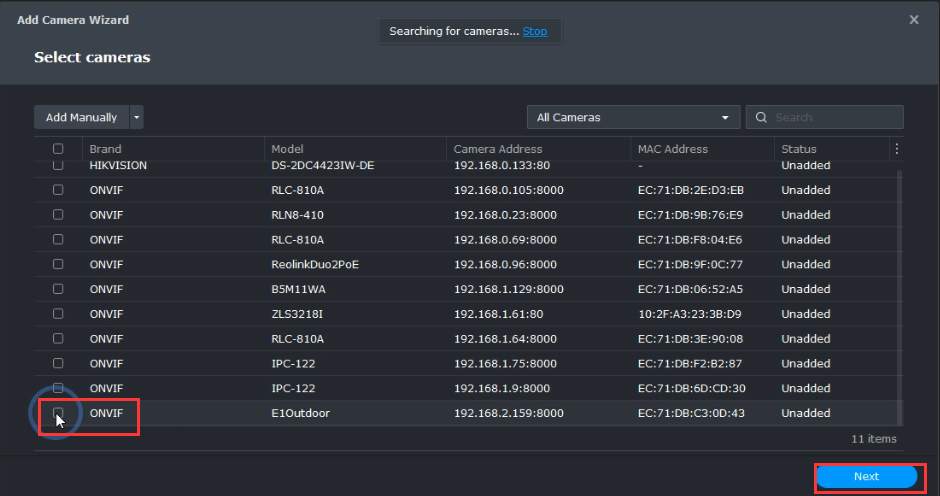Select address 192.168.0.96:8000
This screenshot has height=496, width=940.
505,264
